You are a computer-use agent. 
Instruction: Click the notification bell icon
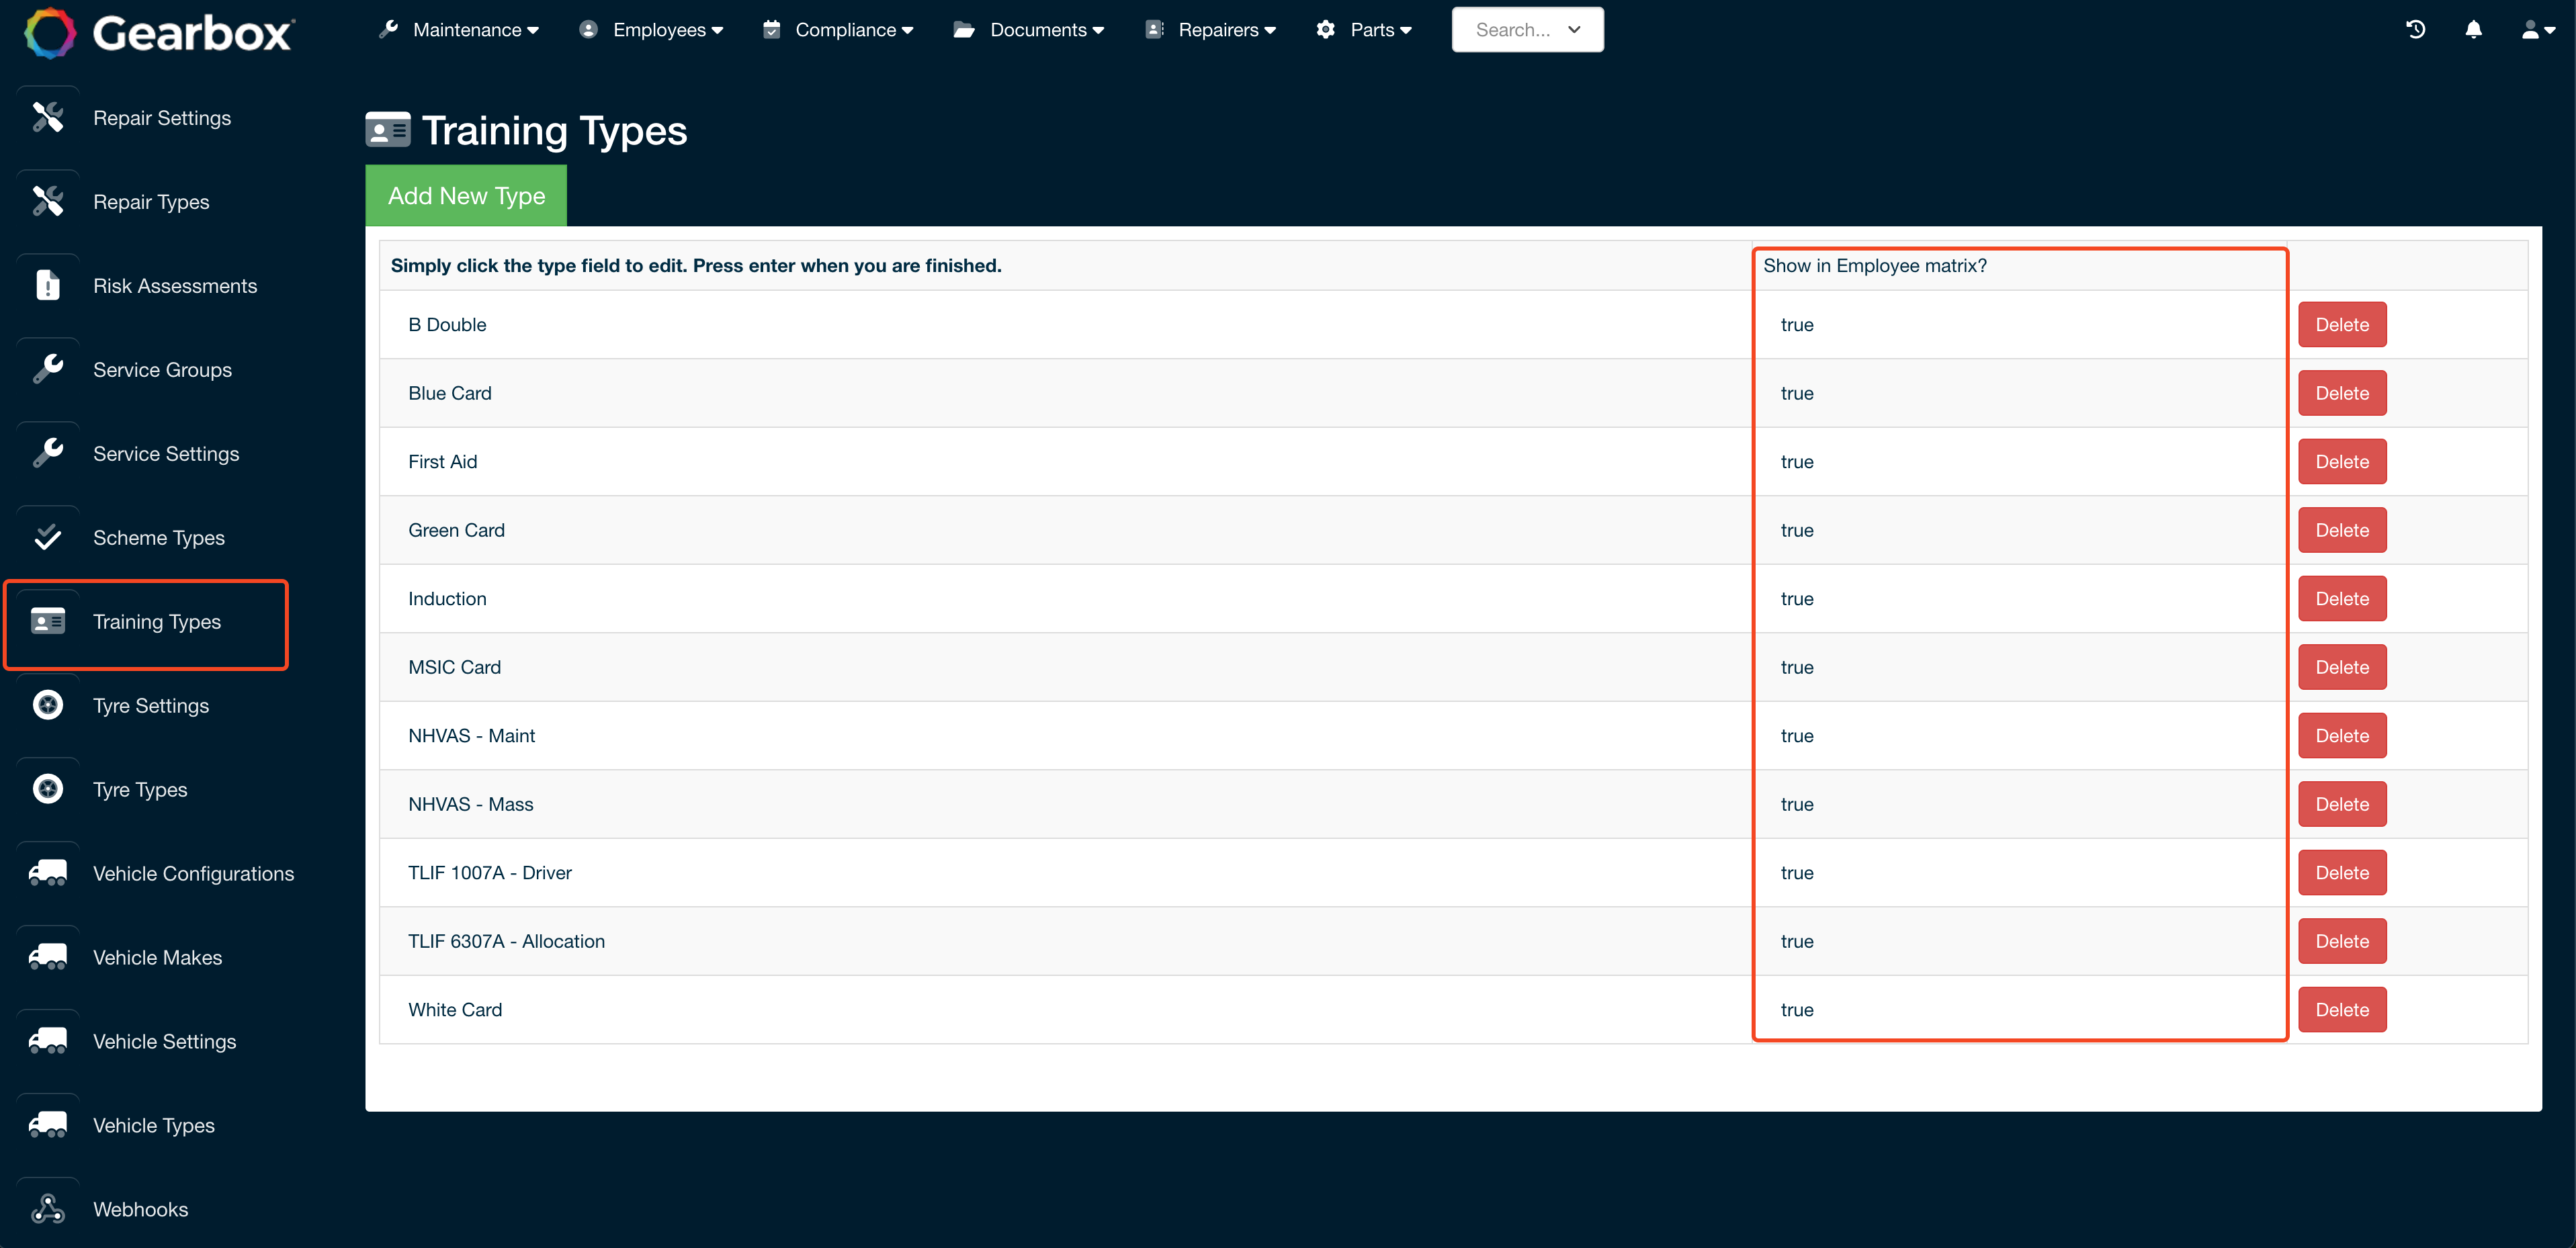point(2473,29)
